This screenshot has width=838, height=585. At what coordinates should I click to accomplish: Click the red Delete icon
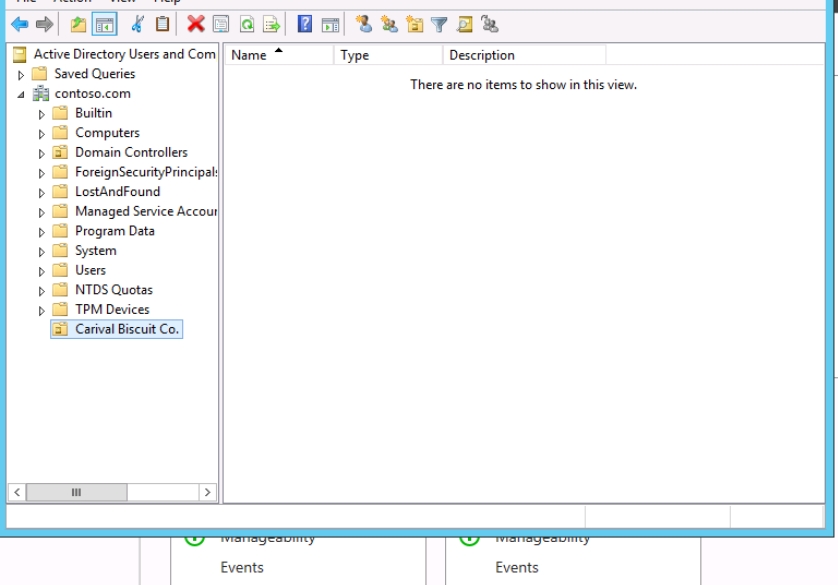click(x=195, y=25)
